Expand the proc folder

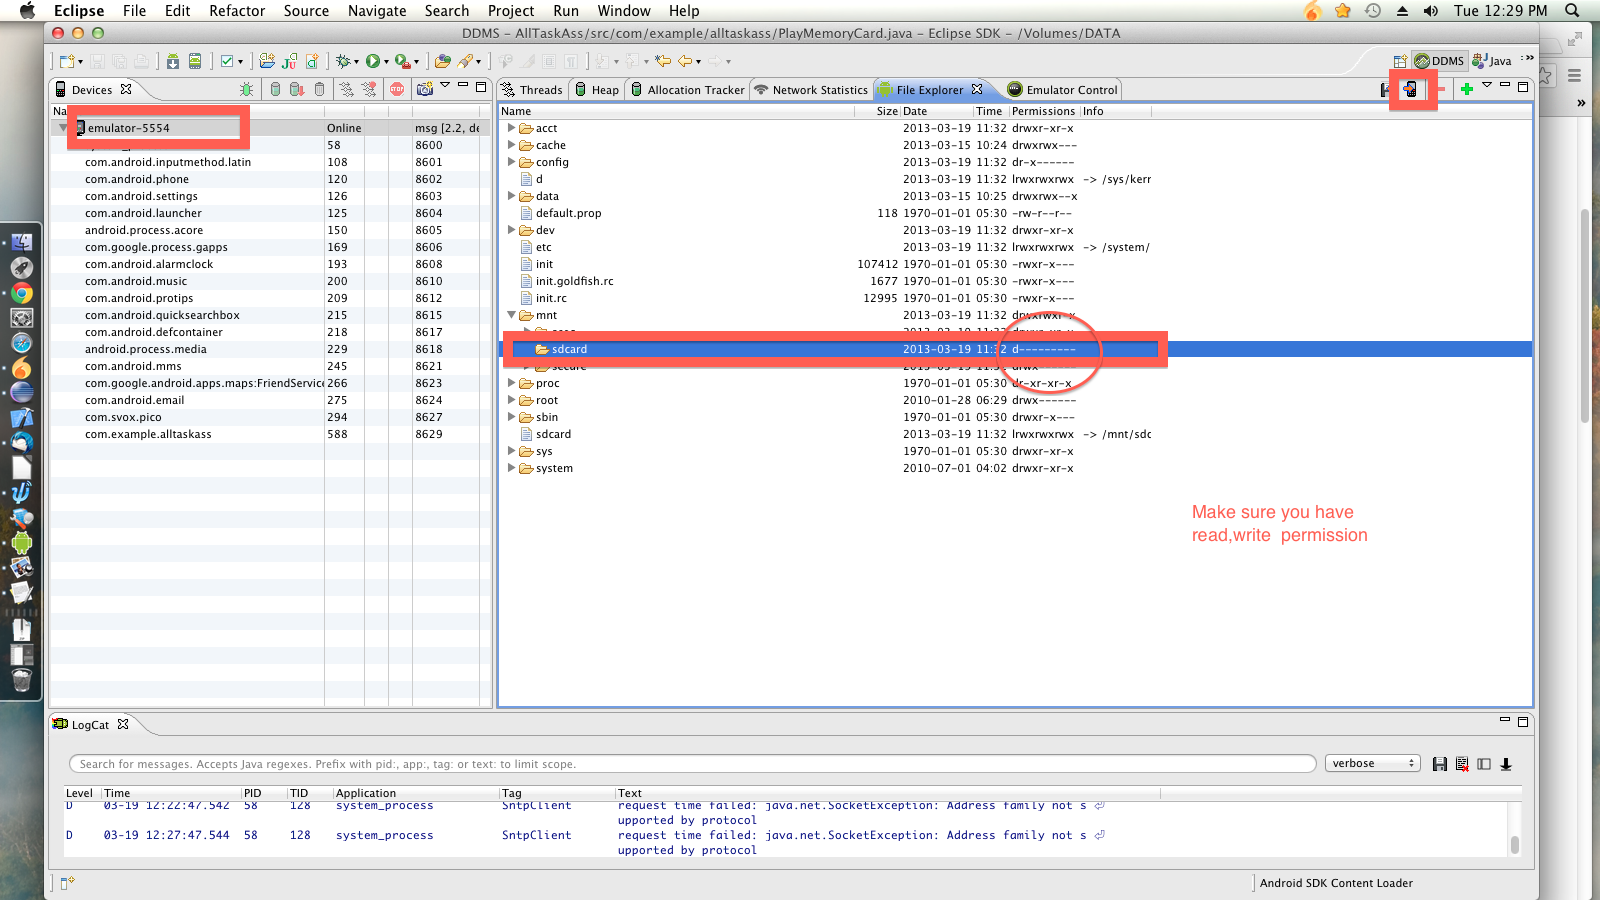[x=511, y=383]
